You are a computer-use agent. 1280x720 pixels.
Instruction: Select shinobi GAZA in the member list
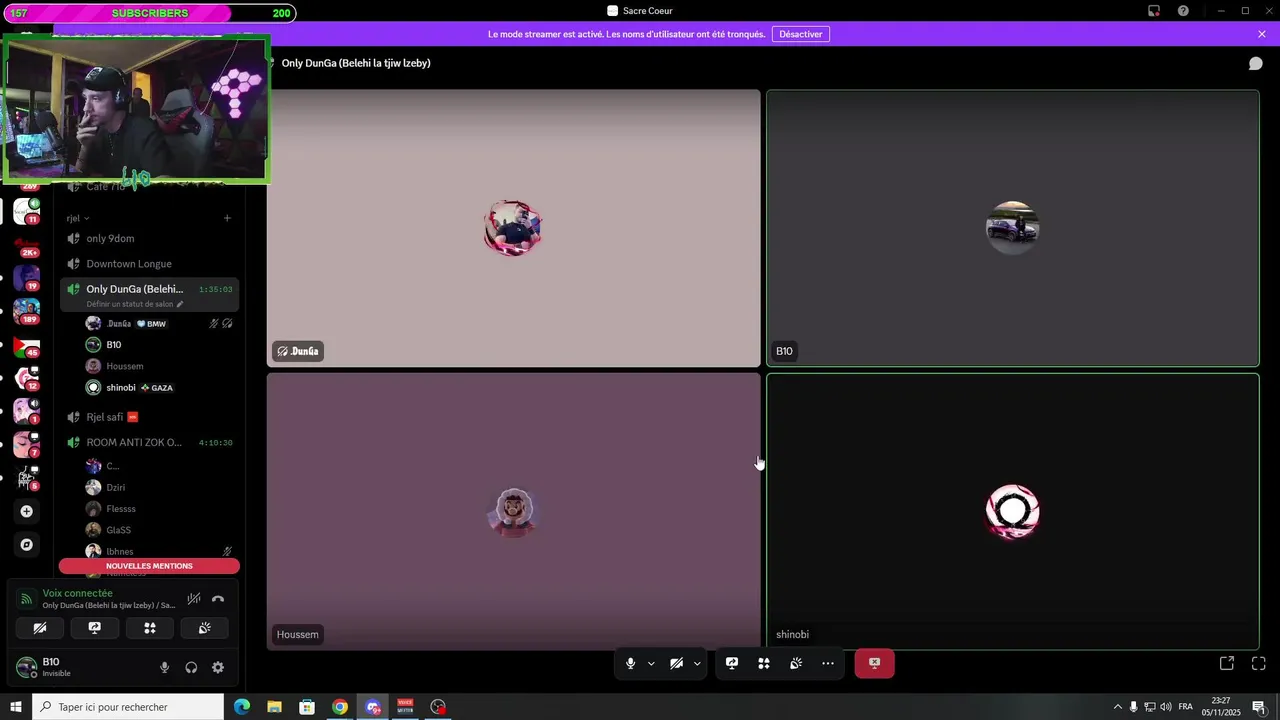click(159, 387)
